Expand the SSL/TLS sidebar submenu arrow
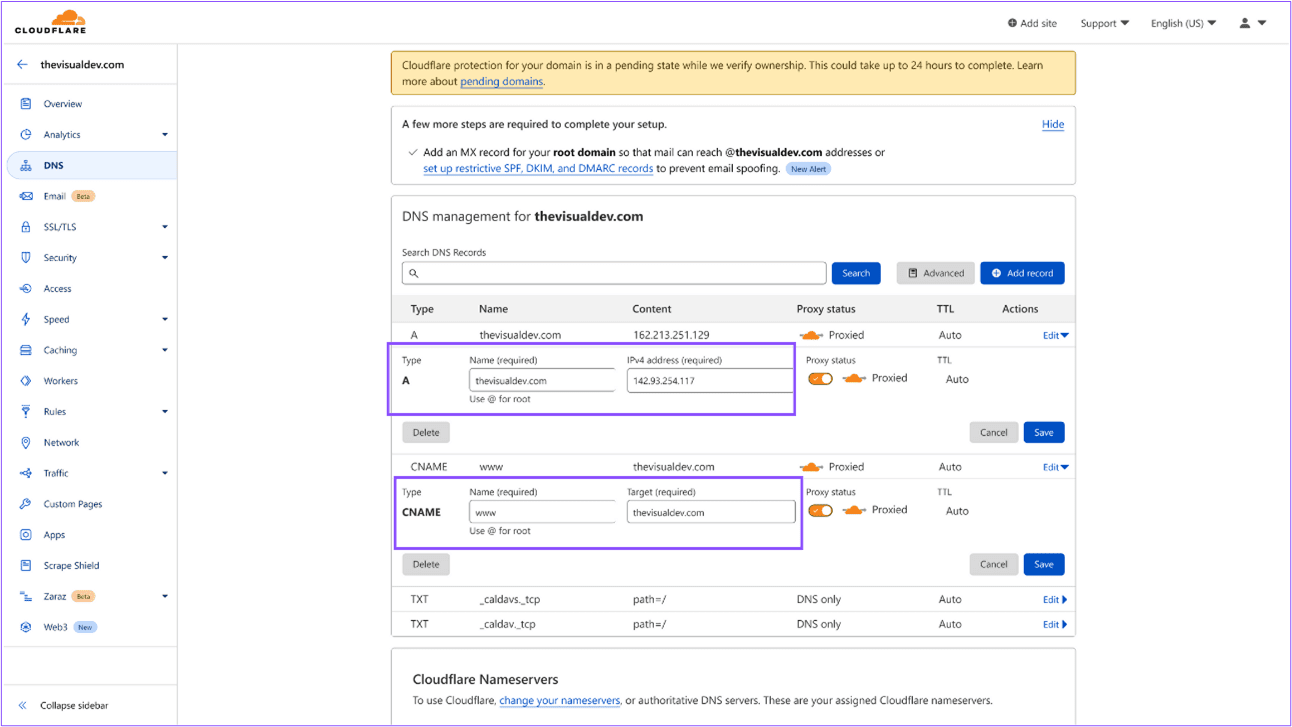This screenshot has height=727, width=1292. [165, 227]
